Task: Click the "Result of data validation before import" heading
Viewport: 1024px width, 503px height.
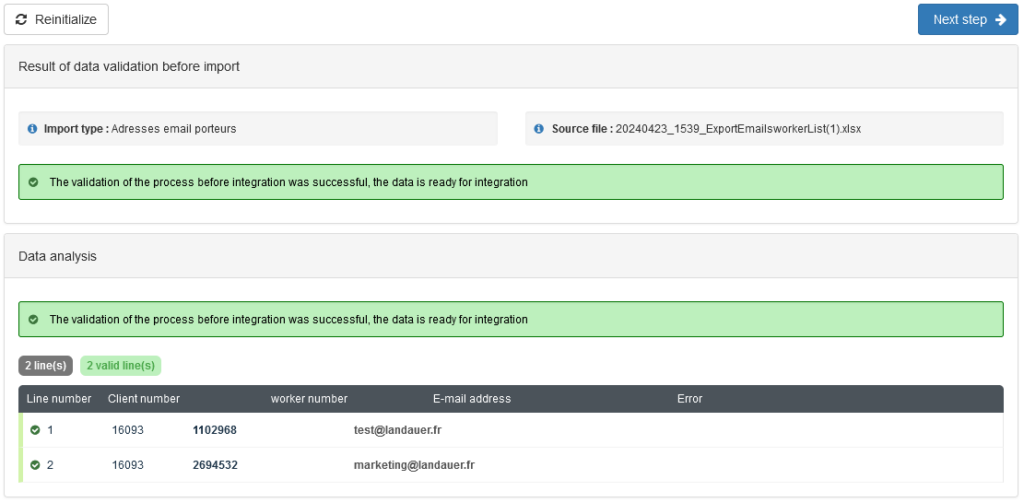Action: click(x=129, y=66)
